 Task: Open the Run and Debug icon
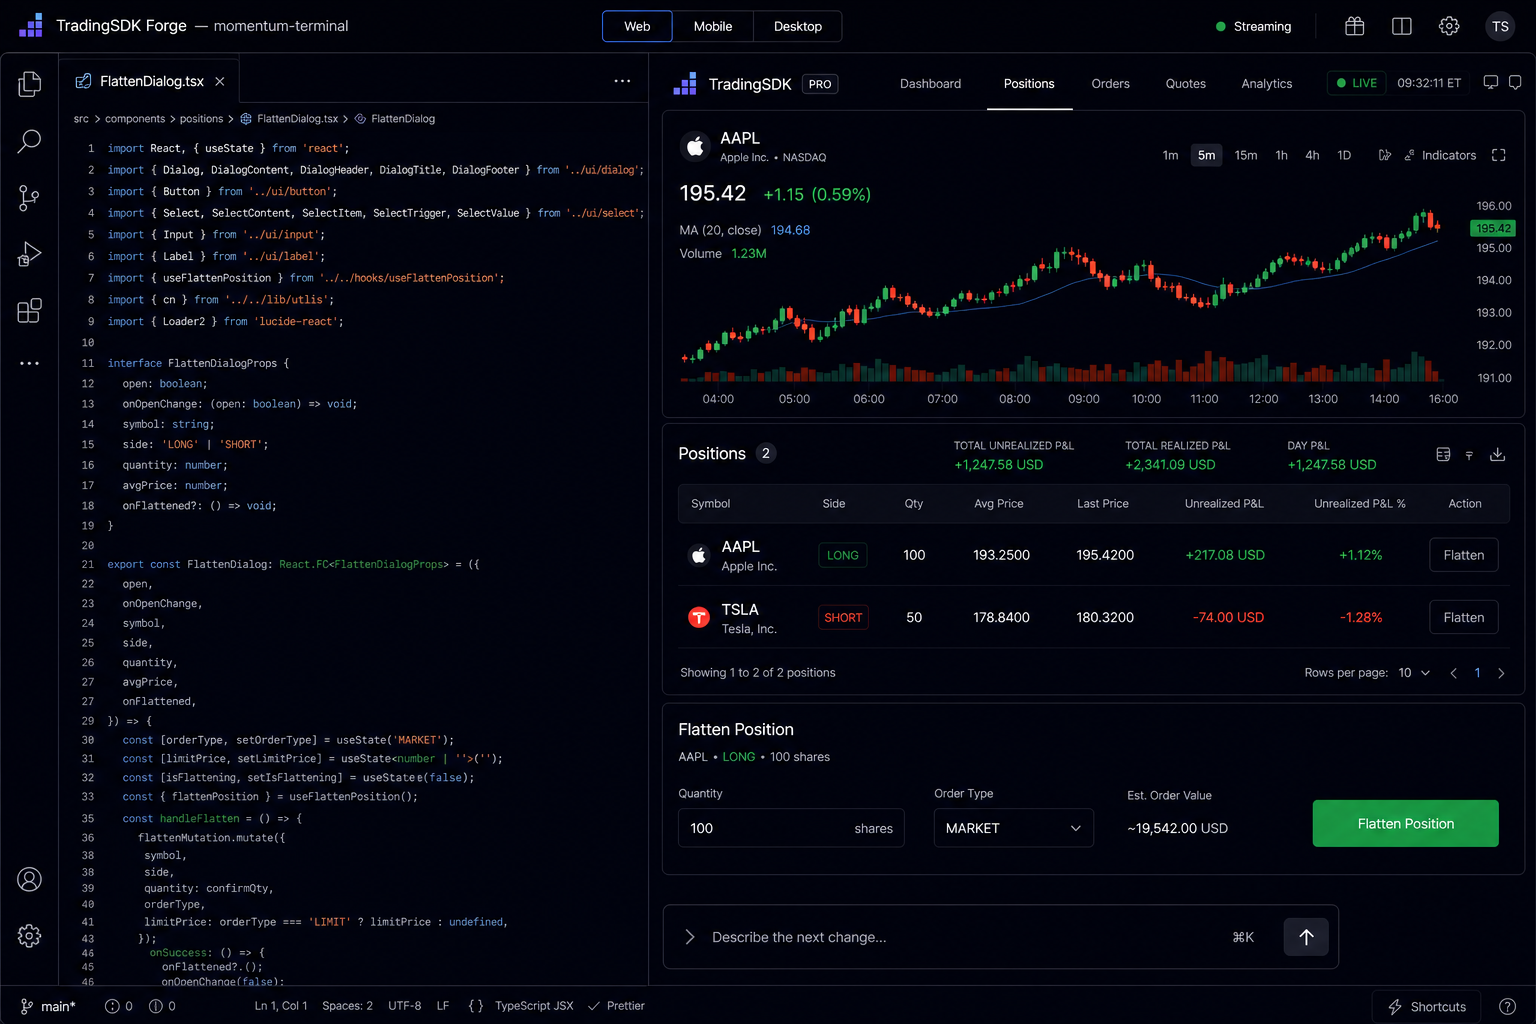(x=29, y=254)
